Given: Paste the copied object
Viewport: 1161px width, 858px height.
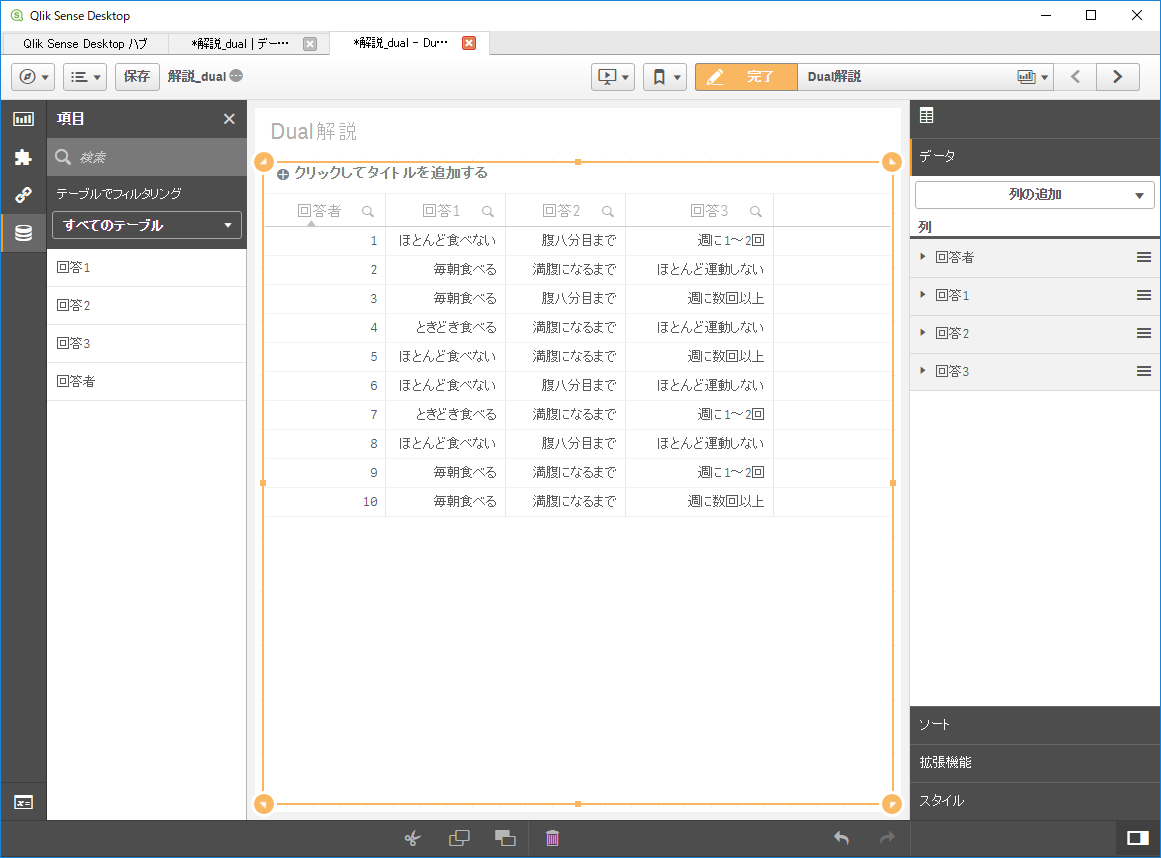Looking at the screenshot, I should (505, 838).
